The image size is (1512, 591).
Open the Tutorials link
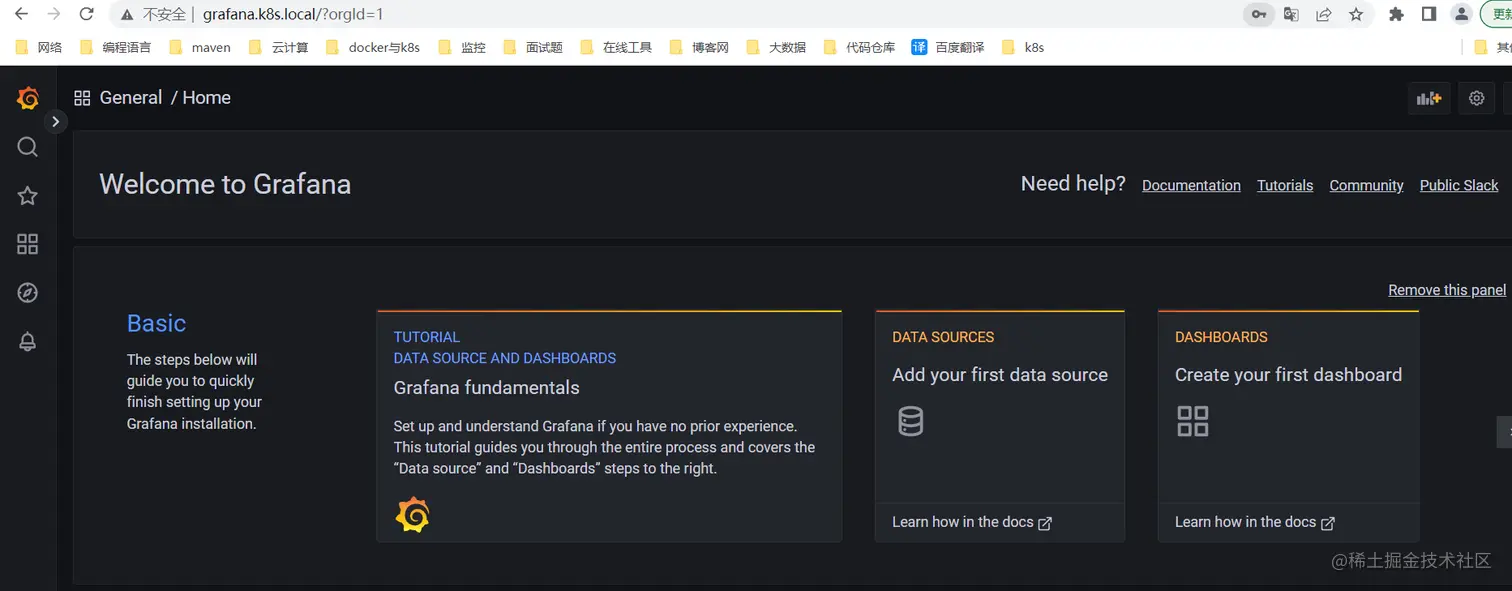pos(1285,185)
